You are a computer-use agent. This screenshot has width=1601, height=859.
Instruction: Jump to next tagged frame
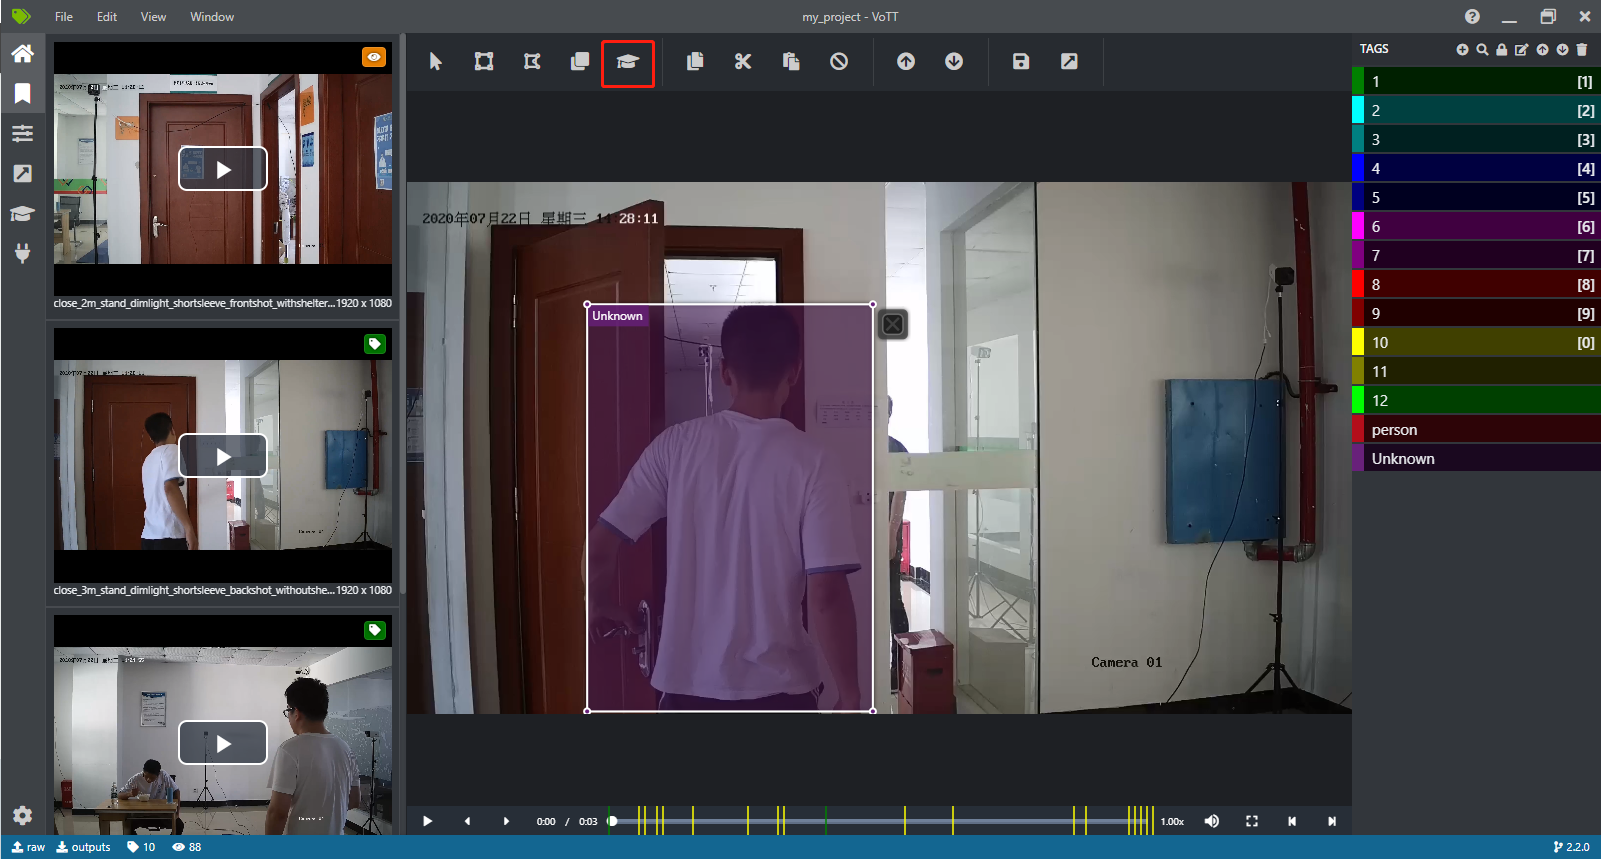click(x=1332, y=821)
